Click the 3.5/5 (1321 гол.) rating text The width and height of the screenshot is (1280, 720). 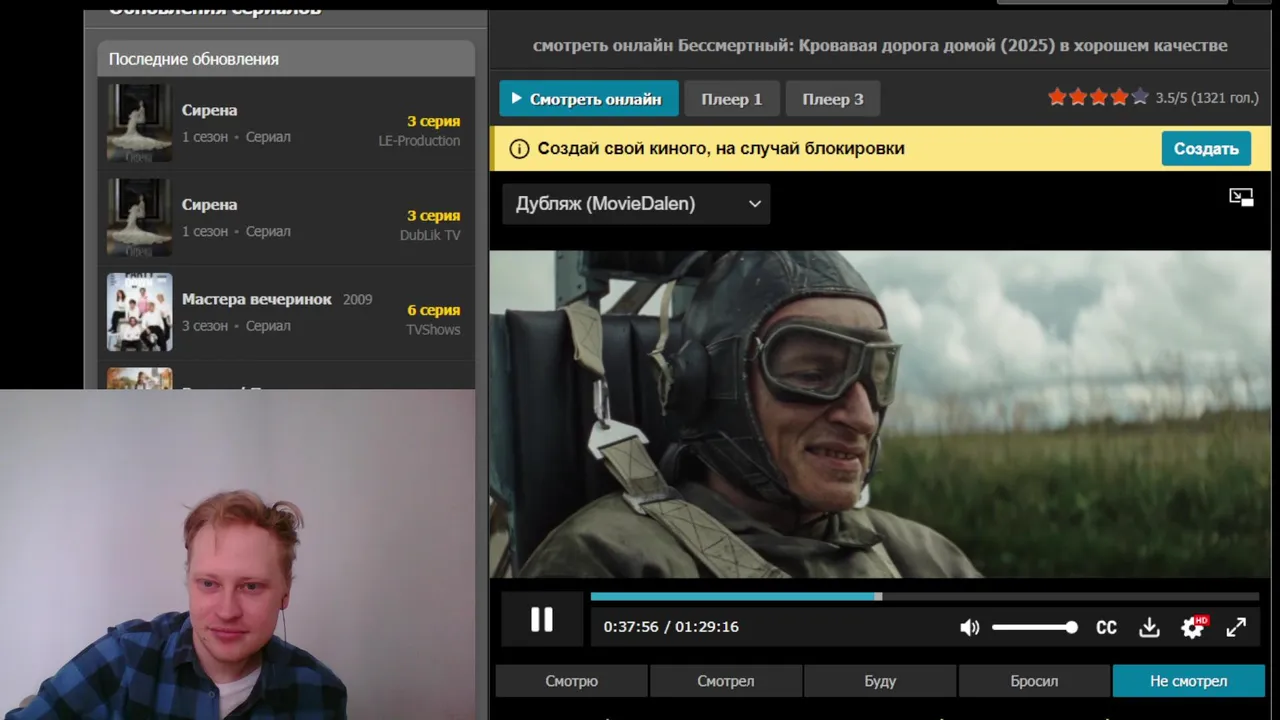pos(1207,98)
